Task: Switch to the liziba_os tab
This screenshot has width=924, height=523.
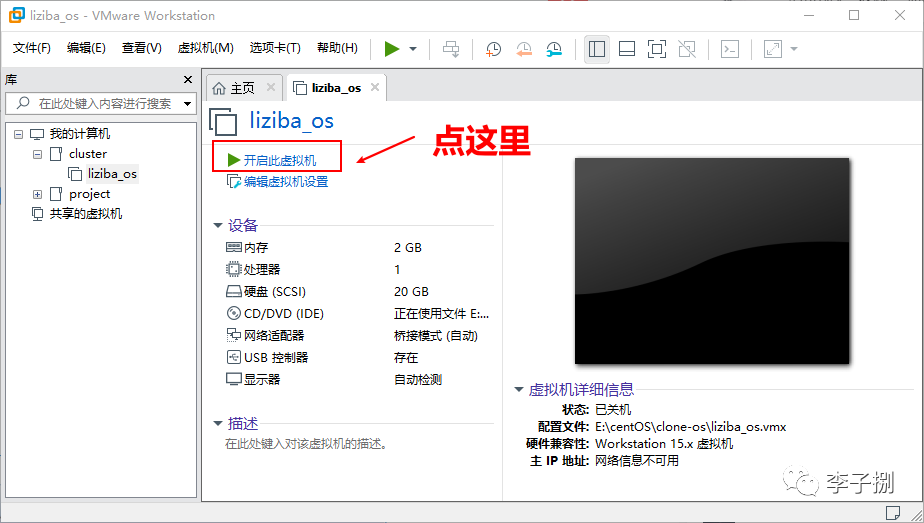Action: [336, 88]
